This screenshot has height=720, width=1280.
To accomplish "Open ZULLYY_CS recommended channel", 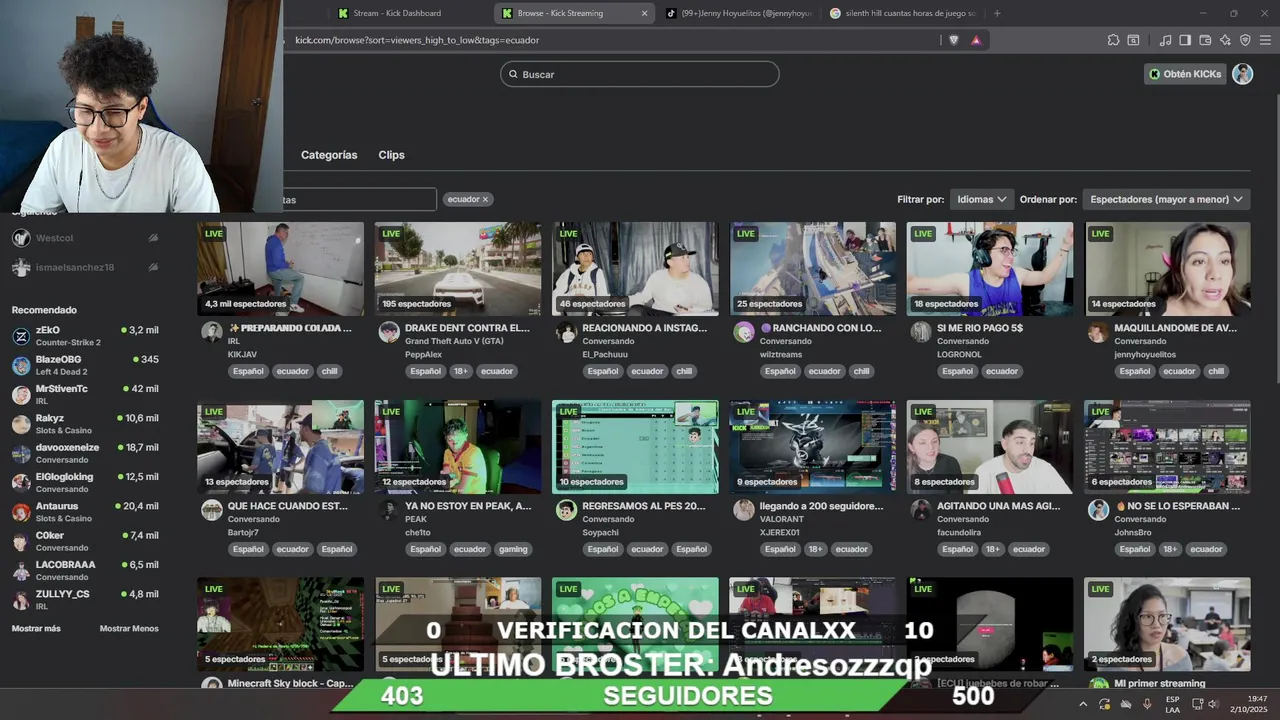I will tap(85, 599).
